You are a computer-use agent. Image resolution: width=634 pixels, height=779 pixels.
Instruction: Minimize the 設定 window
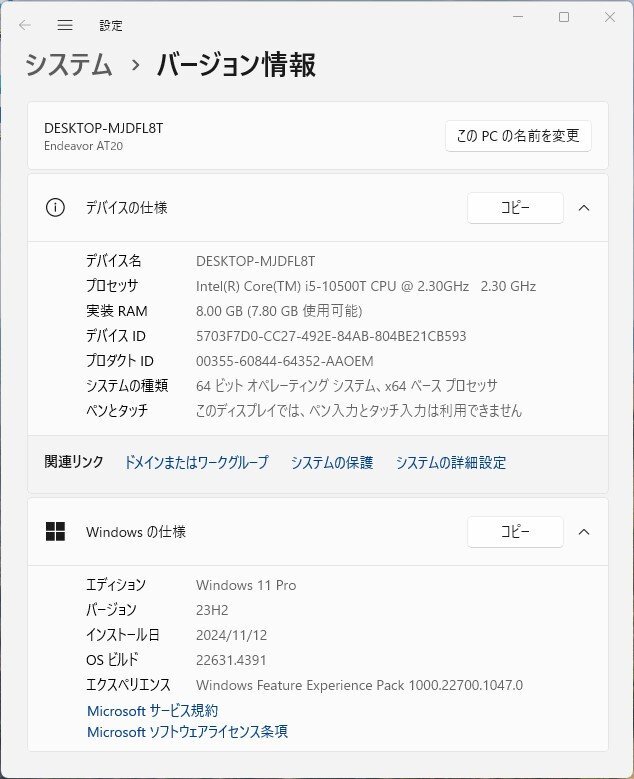coord(518,17)
